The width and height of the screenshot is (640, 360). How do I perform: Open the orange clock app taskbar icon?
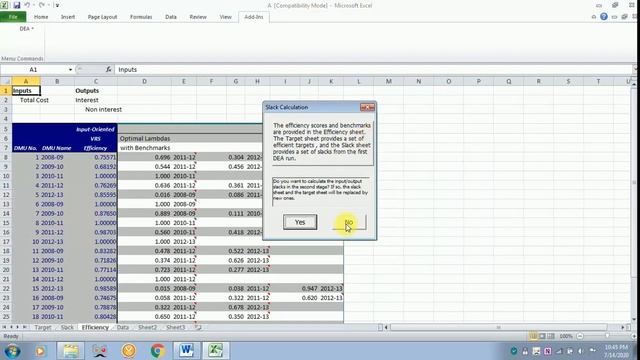[x=129, y=351]
